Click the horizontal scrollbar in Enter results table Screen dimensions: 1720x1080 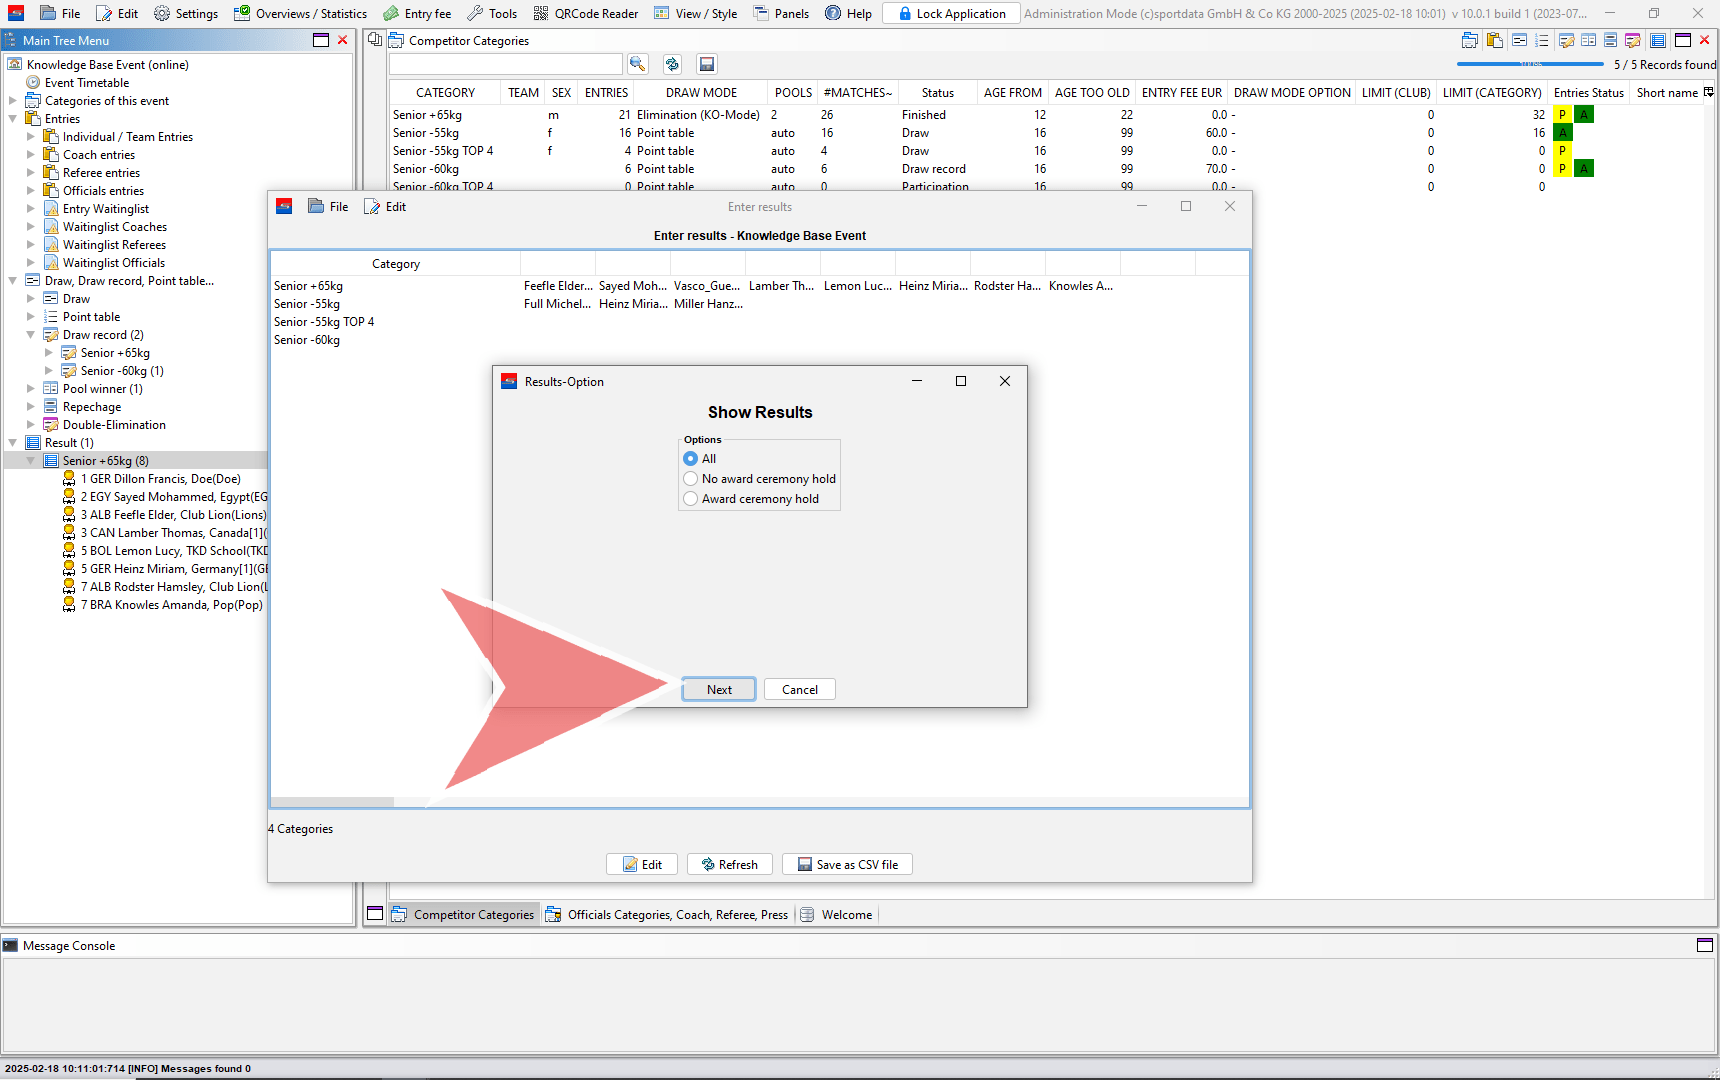click(332, 802)
